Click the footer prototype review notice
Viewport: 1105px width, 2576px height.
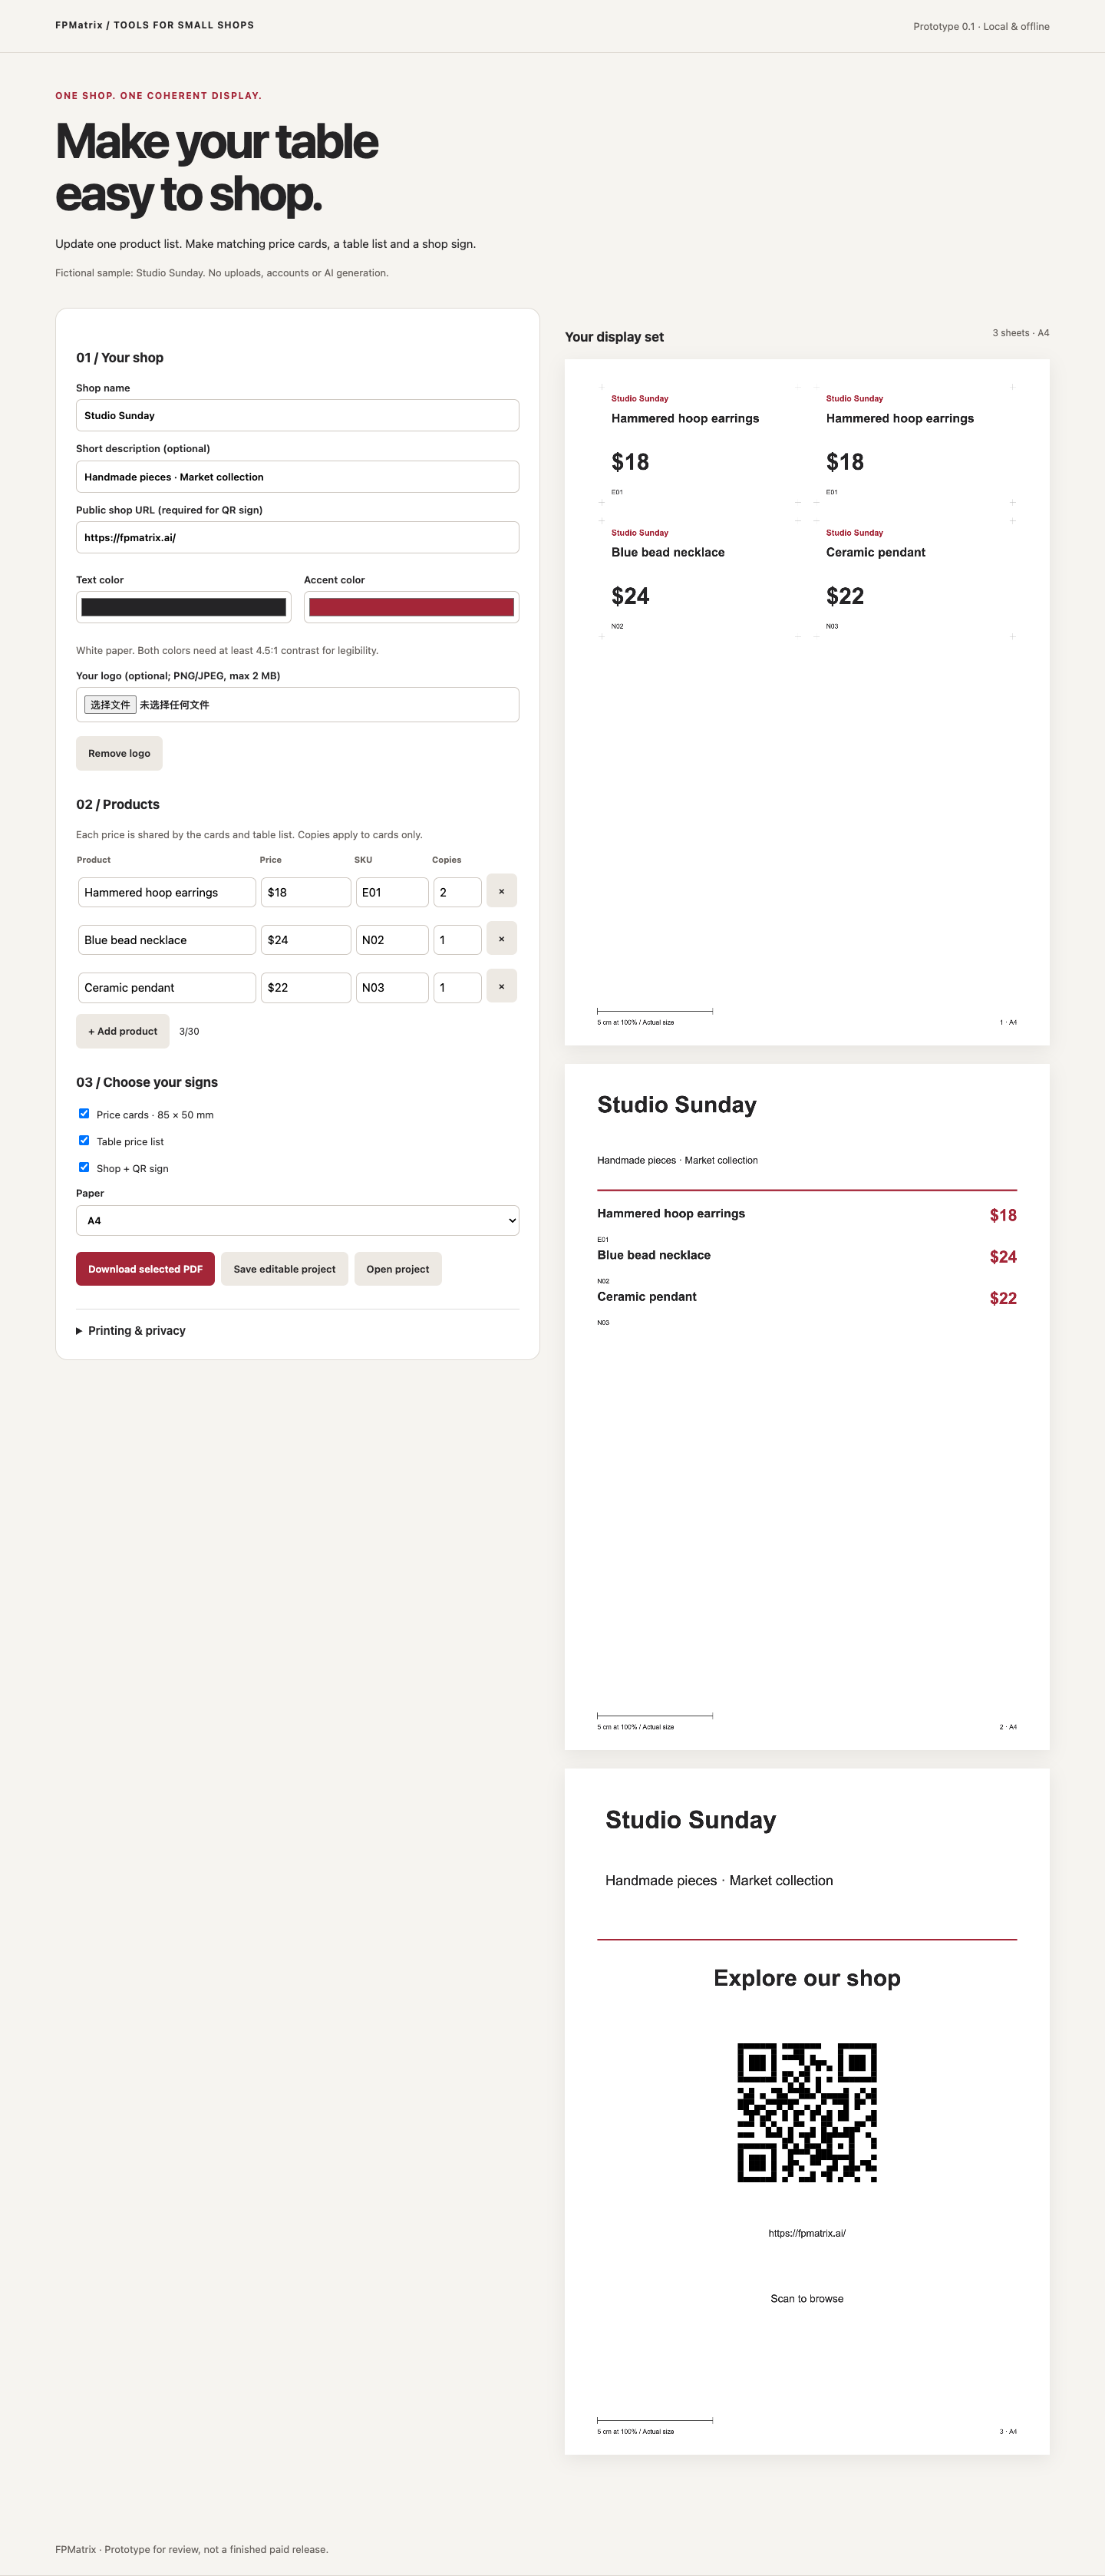click(x=192, y=2549)
